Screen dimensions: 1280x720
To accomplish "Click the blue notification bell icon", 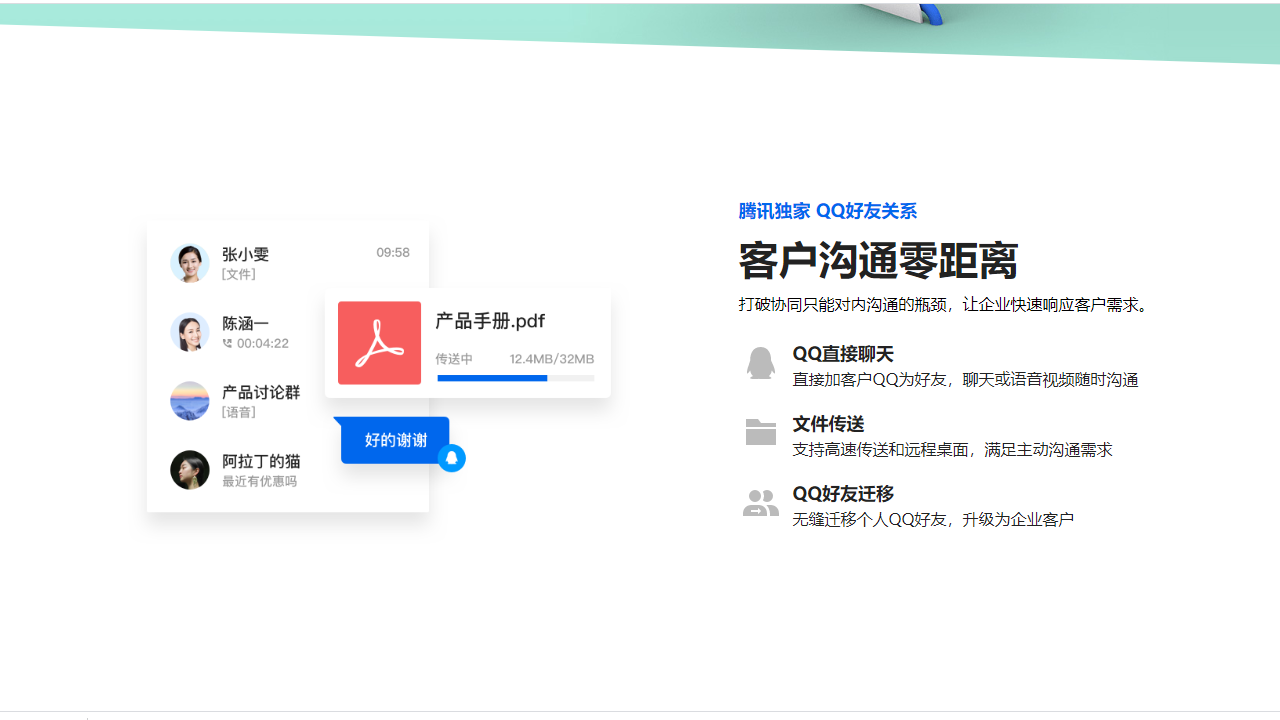I will pyautogui.click(x=451, y=457).
